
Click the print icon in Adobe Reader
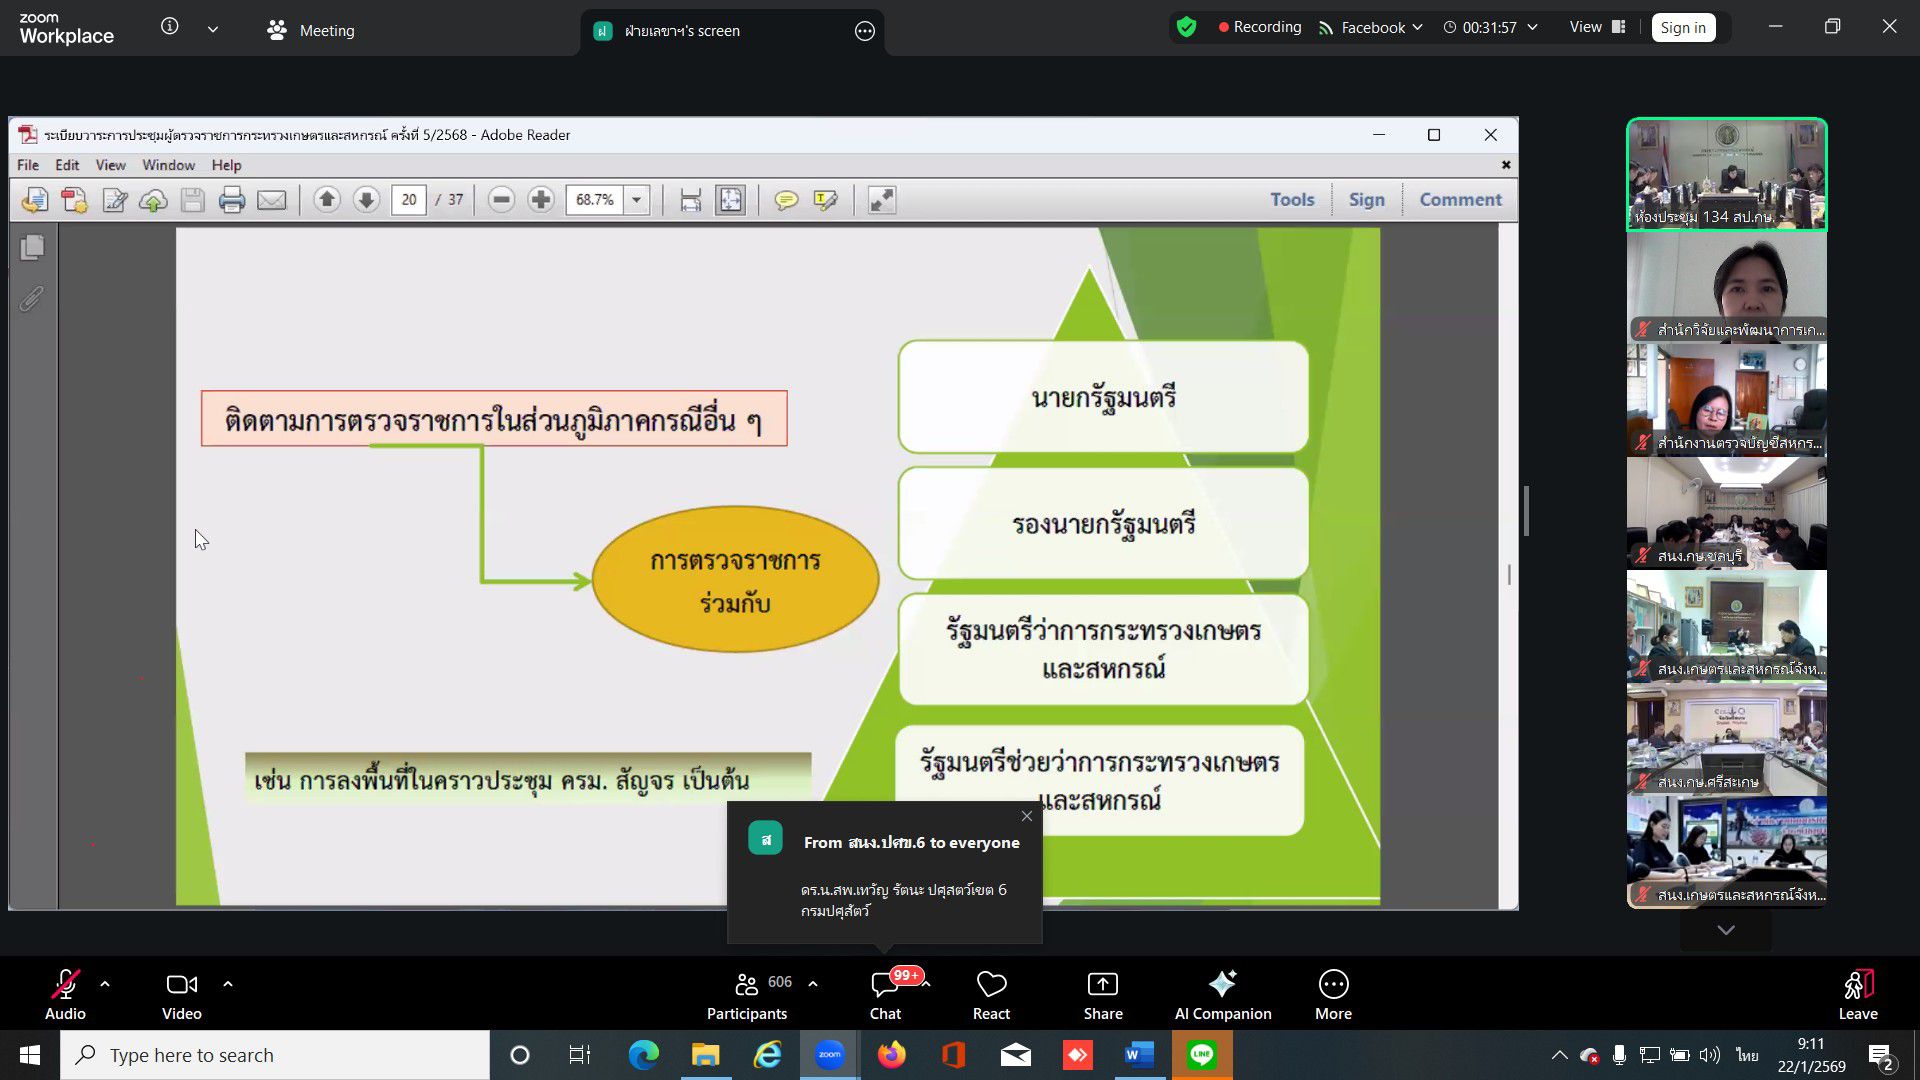(231, 200)
